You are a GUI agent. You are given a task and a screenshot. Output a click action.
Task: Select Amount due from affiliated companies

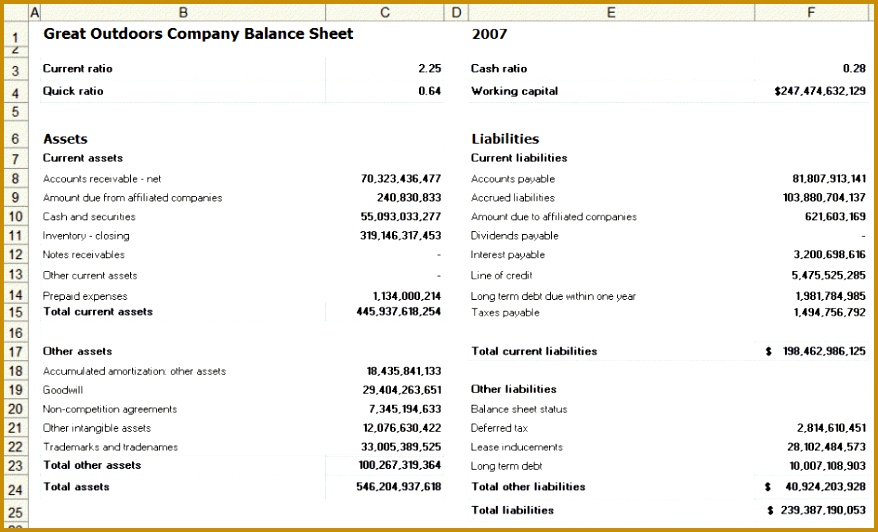(133, 198)
